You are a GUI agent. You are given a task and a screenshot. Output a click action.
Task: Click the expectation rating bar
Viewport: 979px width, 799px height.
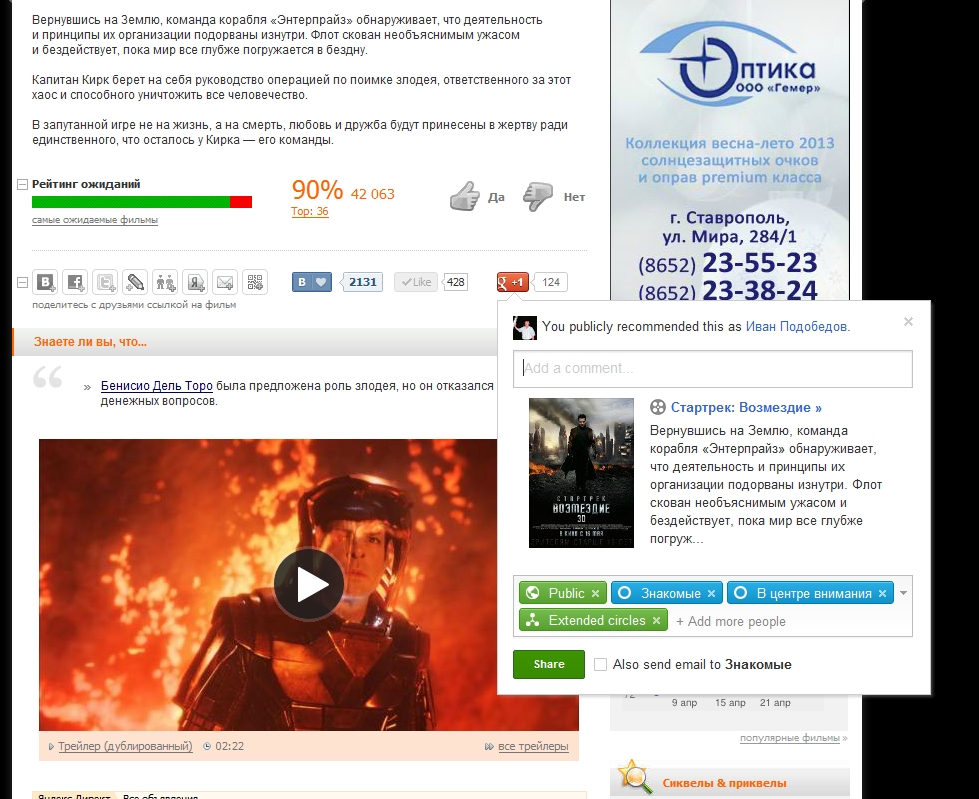click(142, 202)
